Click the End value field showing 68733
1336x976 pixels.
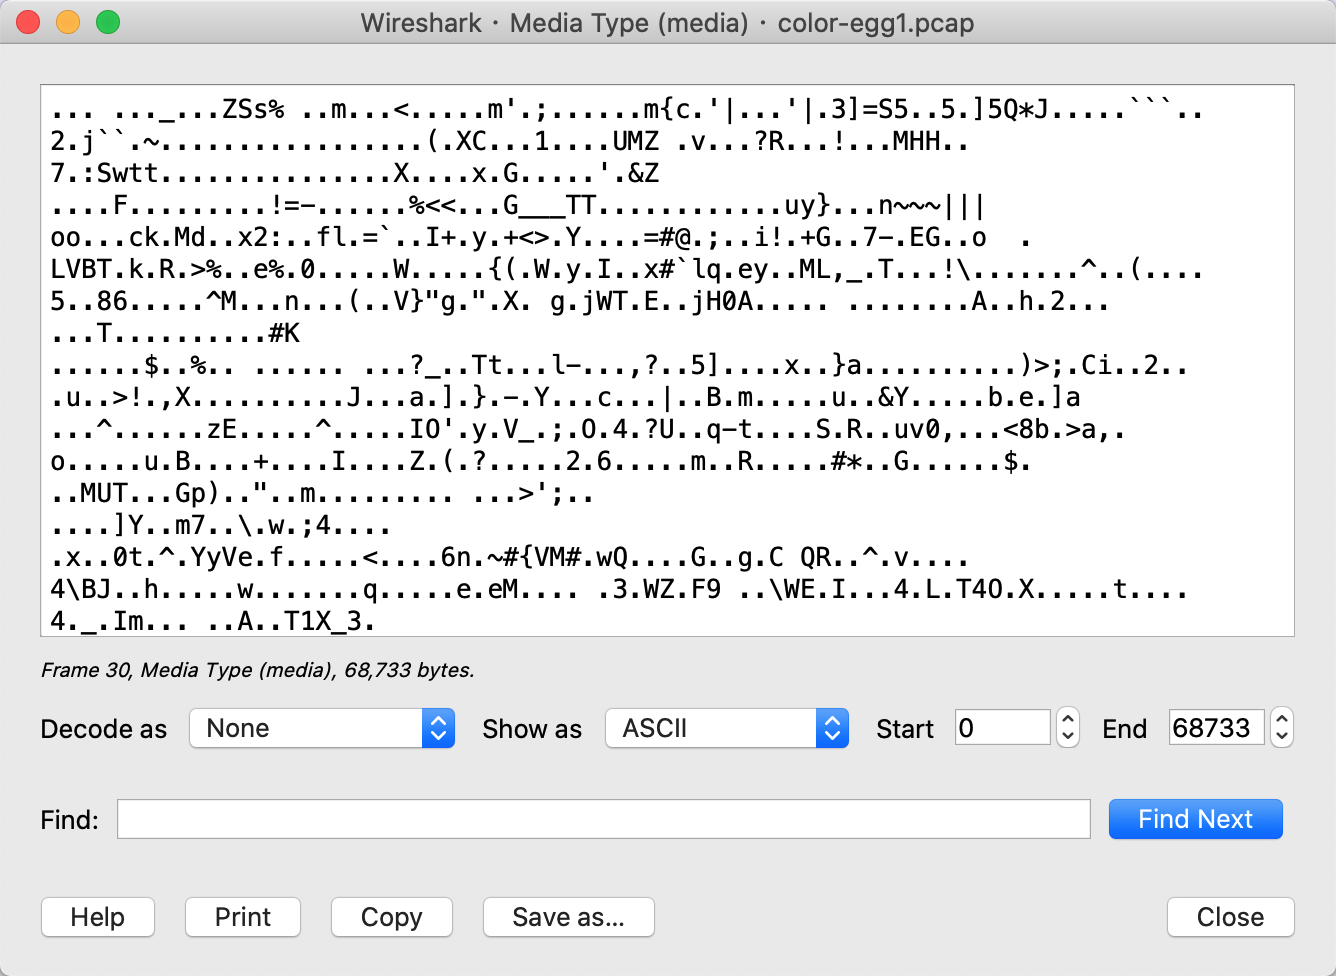[1216, 728]
